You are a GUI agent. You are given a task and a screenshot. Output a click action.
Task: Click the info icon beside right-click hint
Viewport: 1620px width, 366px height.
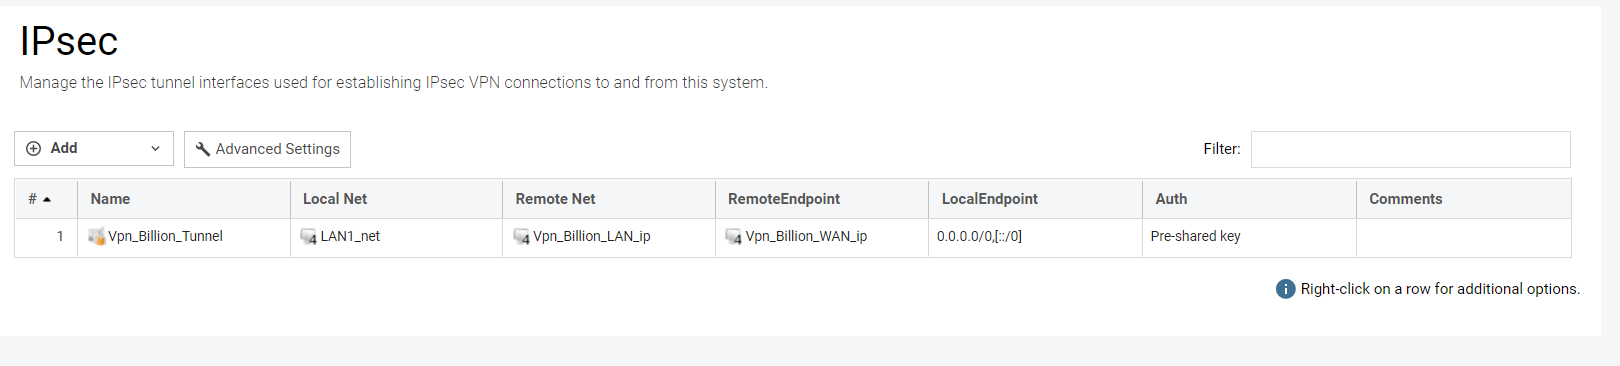click(1285, 289)
